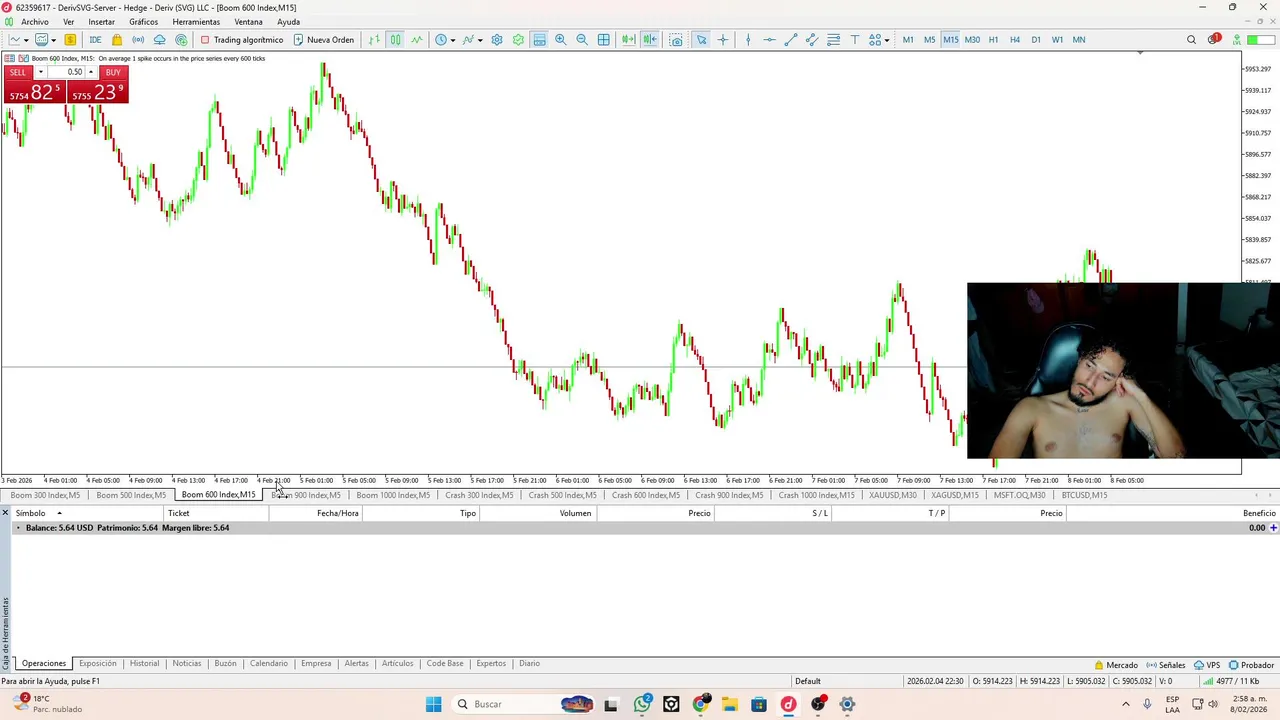Open the Signals broadcast icon in toolbar

[x=138, y=40]
